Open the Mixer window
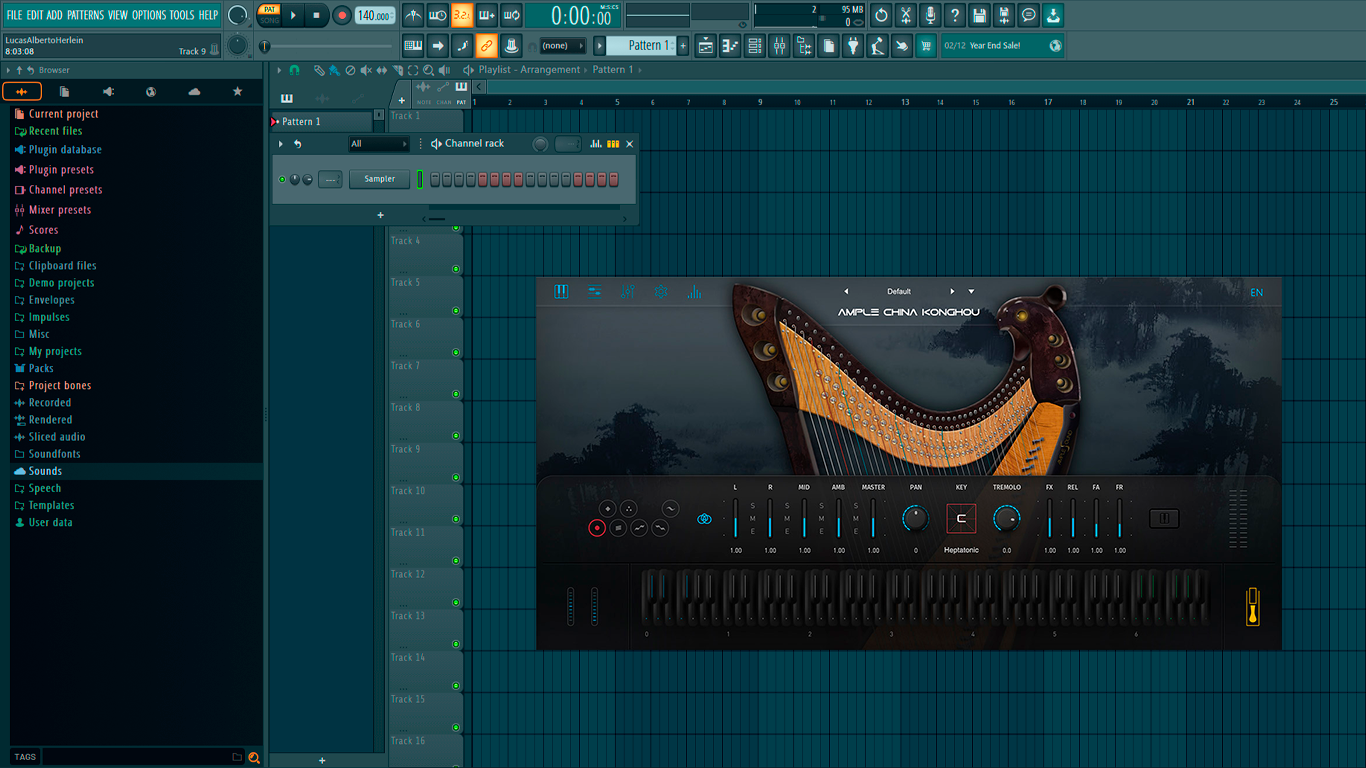The width and height of the screenshot is (1366, 768). click(x=779, y=46)
